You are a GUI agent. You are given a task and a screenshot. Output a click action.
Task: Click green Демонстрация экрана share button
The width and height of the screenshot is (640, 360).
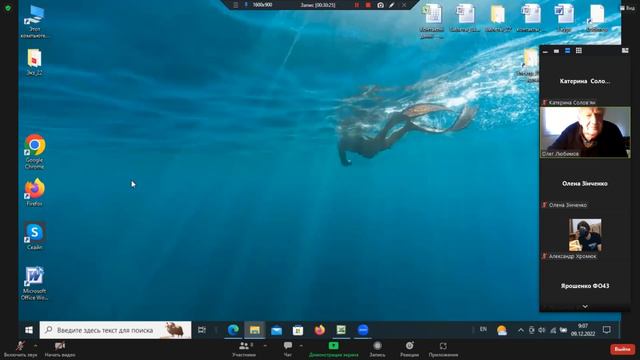(x=333, y=349)
